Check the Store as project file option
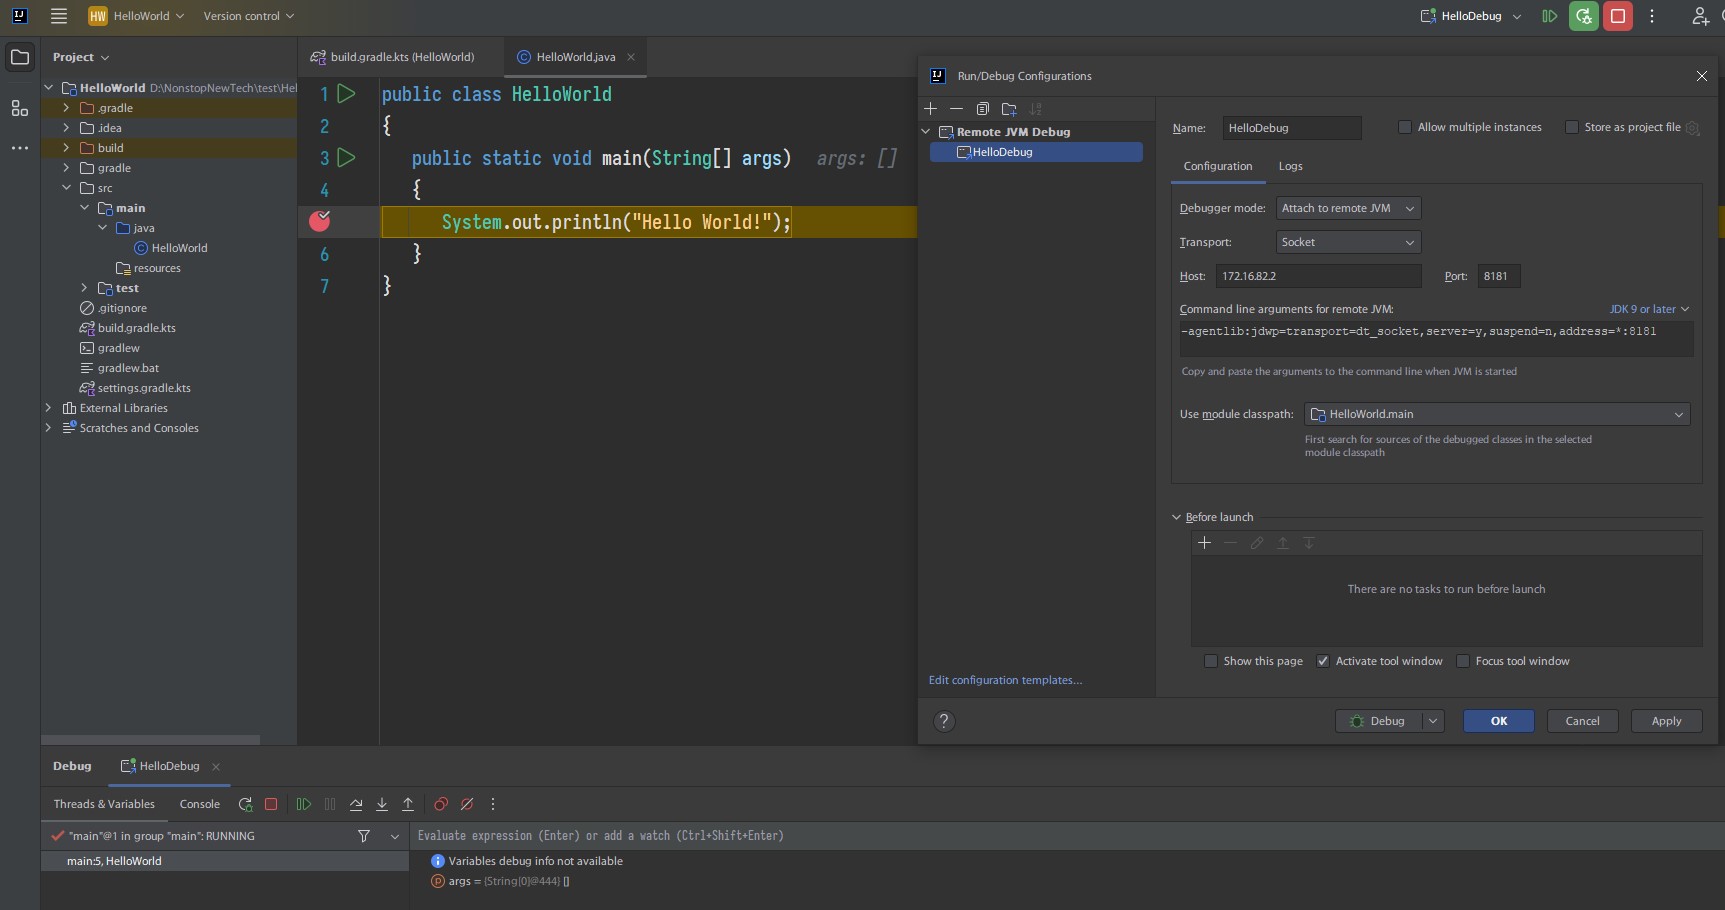Image resolution: width=1725 pixels, height=910 pixels. tap(1572, 127)
